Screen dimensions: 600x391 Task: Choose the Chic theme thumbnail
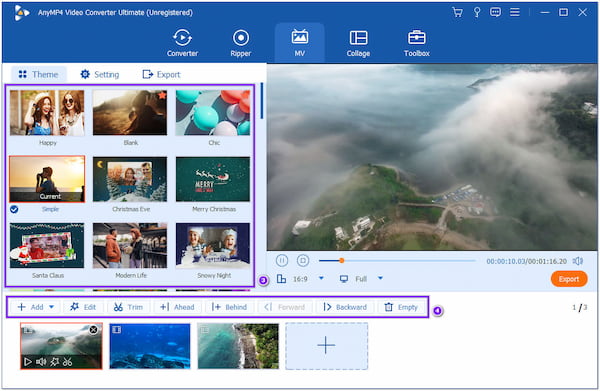pyautogui.click(x=213, y=112)
